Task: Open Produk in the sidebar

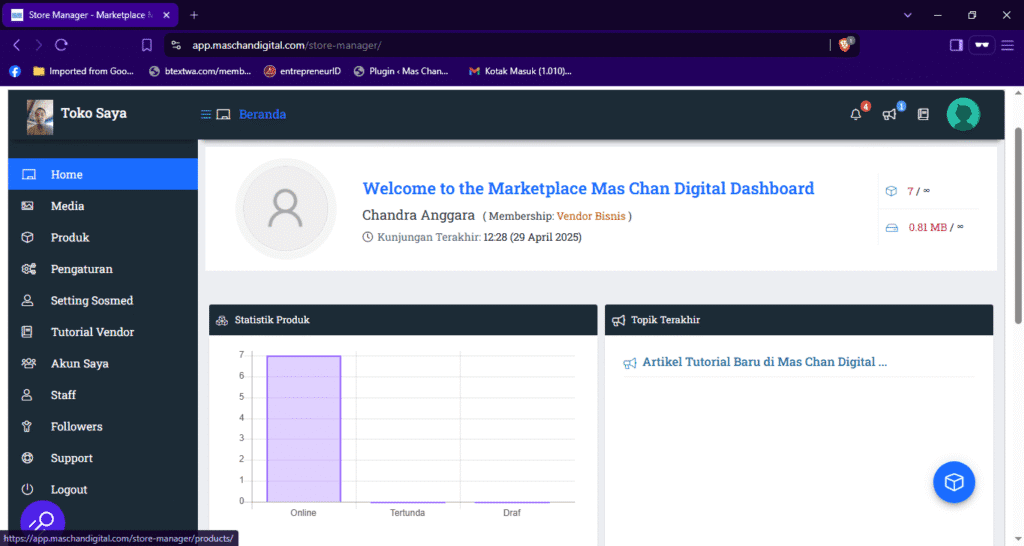Action: point(103,237)
